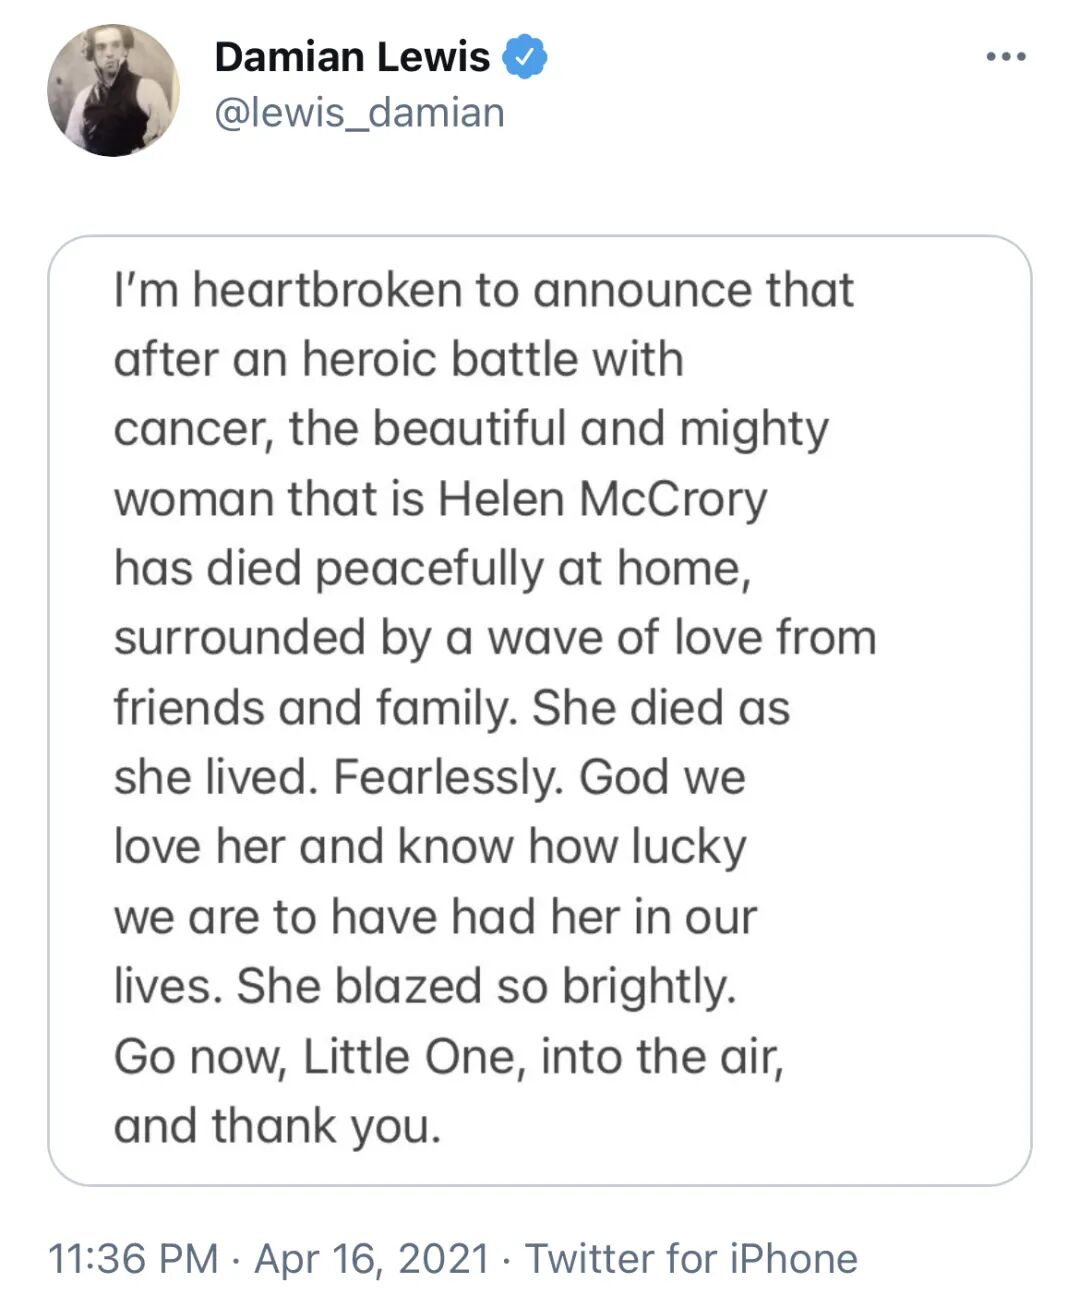Click the text "after an heroic battle with"
The image size is (1080, 1307).
coord(398,359)
